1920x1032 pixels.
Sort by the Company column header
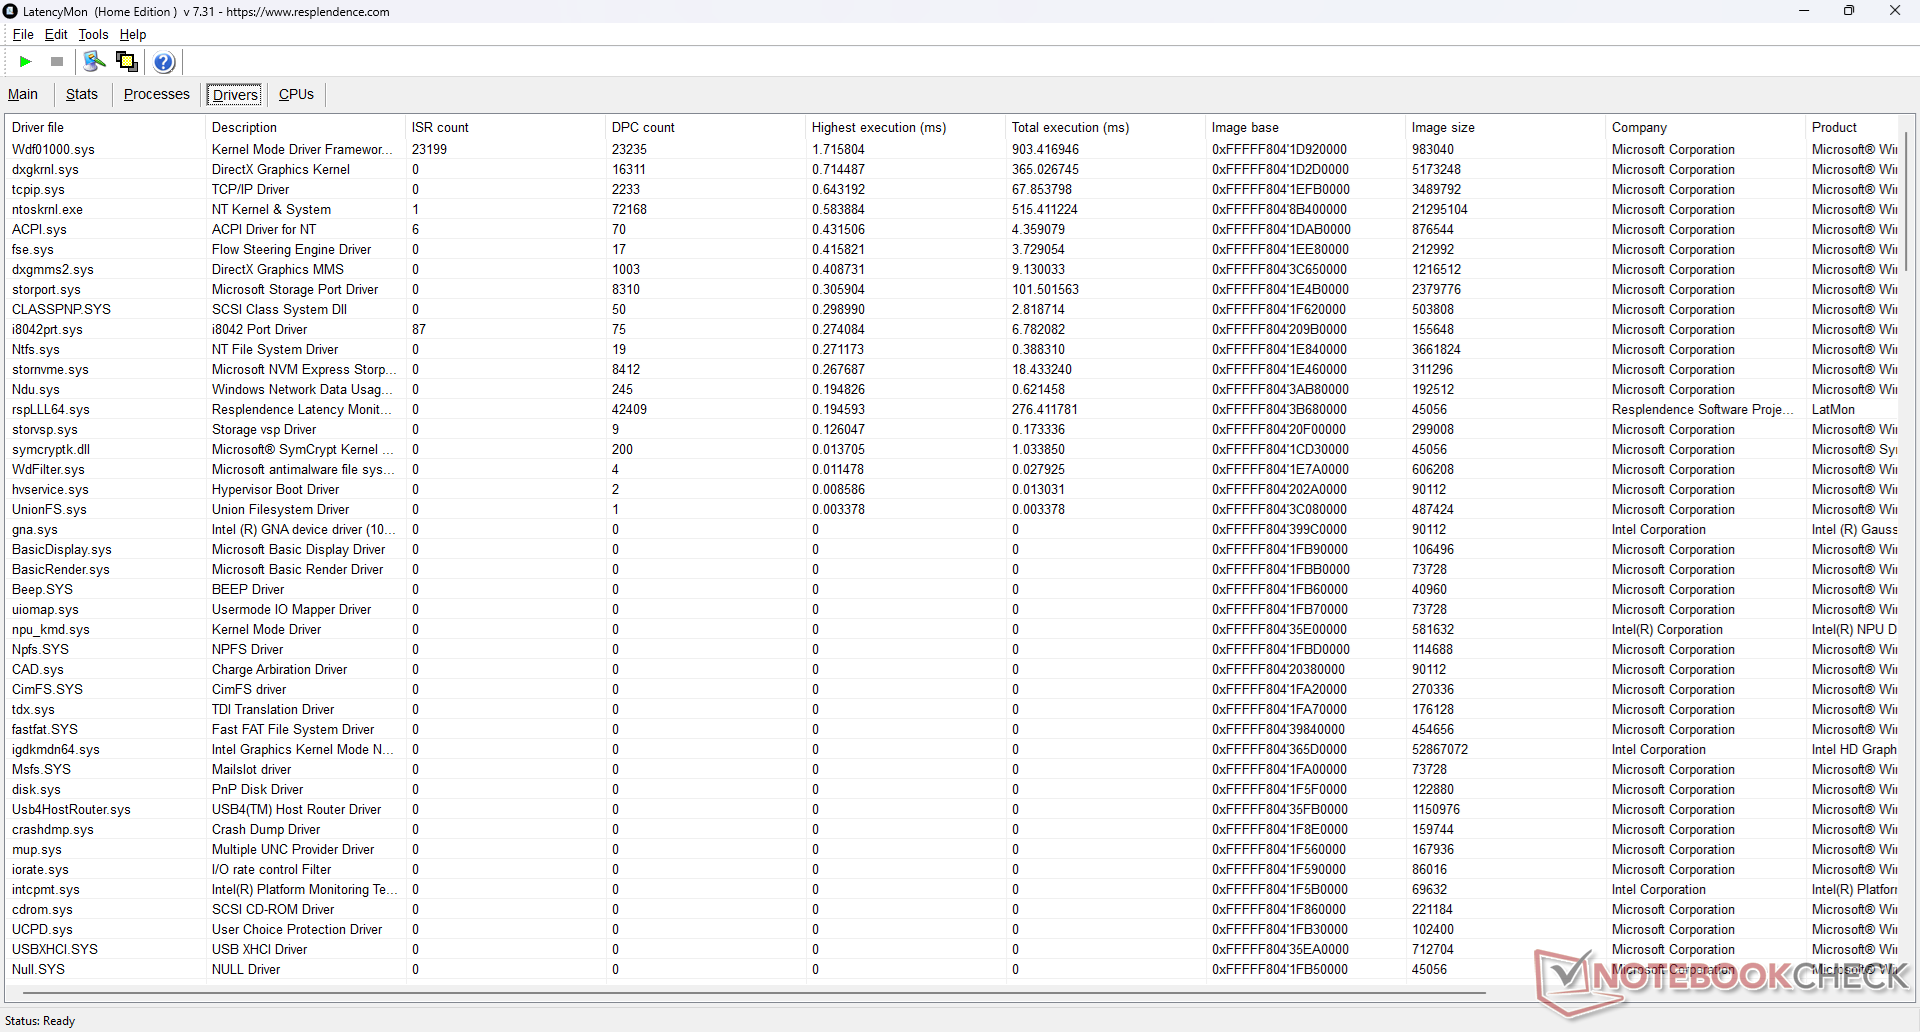pyautogui.click(x=1706, y=127)
